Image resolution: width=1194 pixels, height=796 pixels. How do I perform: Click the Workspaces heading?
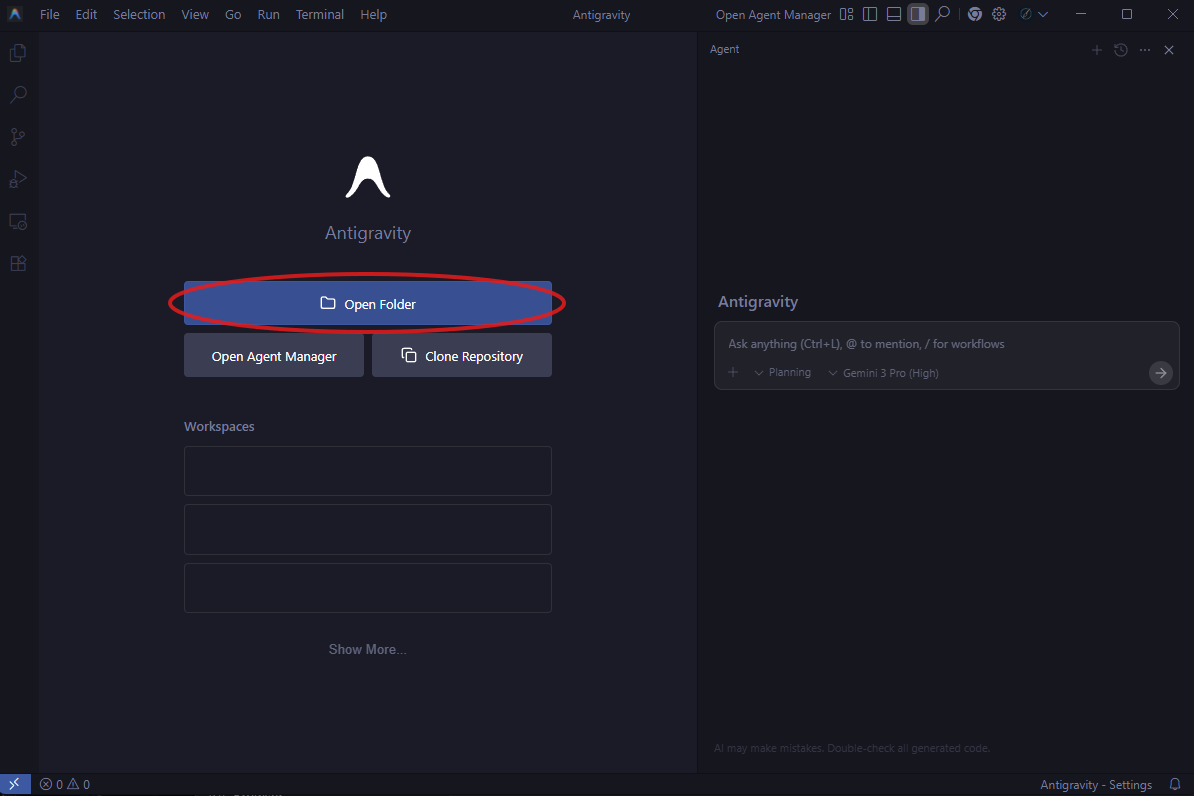219,427
